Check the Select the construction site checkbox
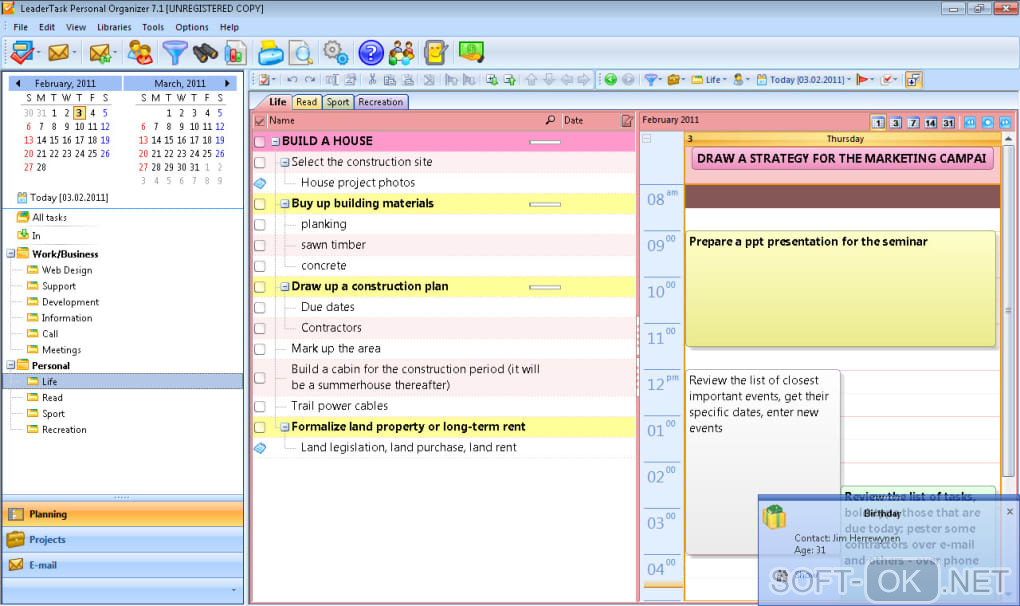Image resolution: width=1020 pixels, height=606 pixels. tap(260, 162)
